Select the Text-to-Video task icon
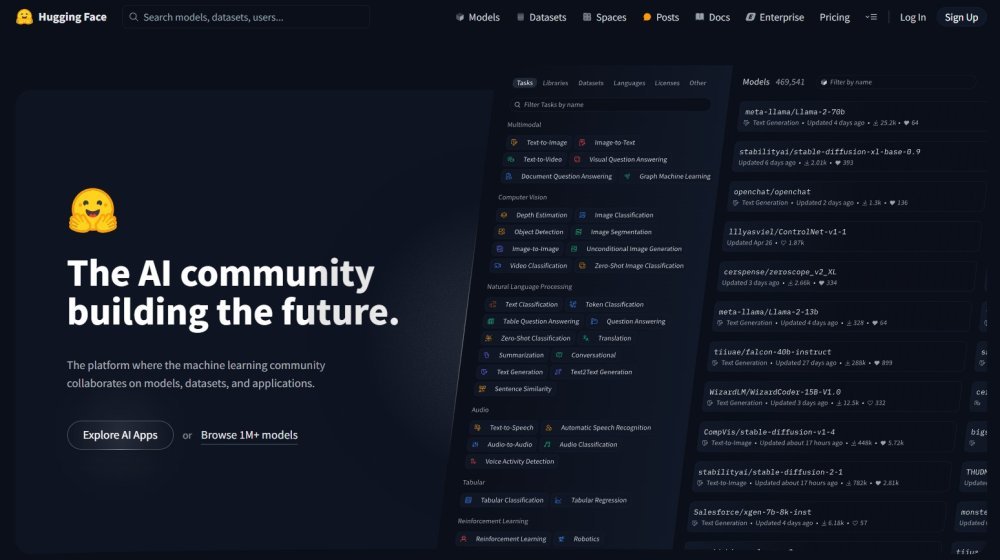The image size is (1000, 560). tap(511, 159)
